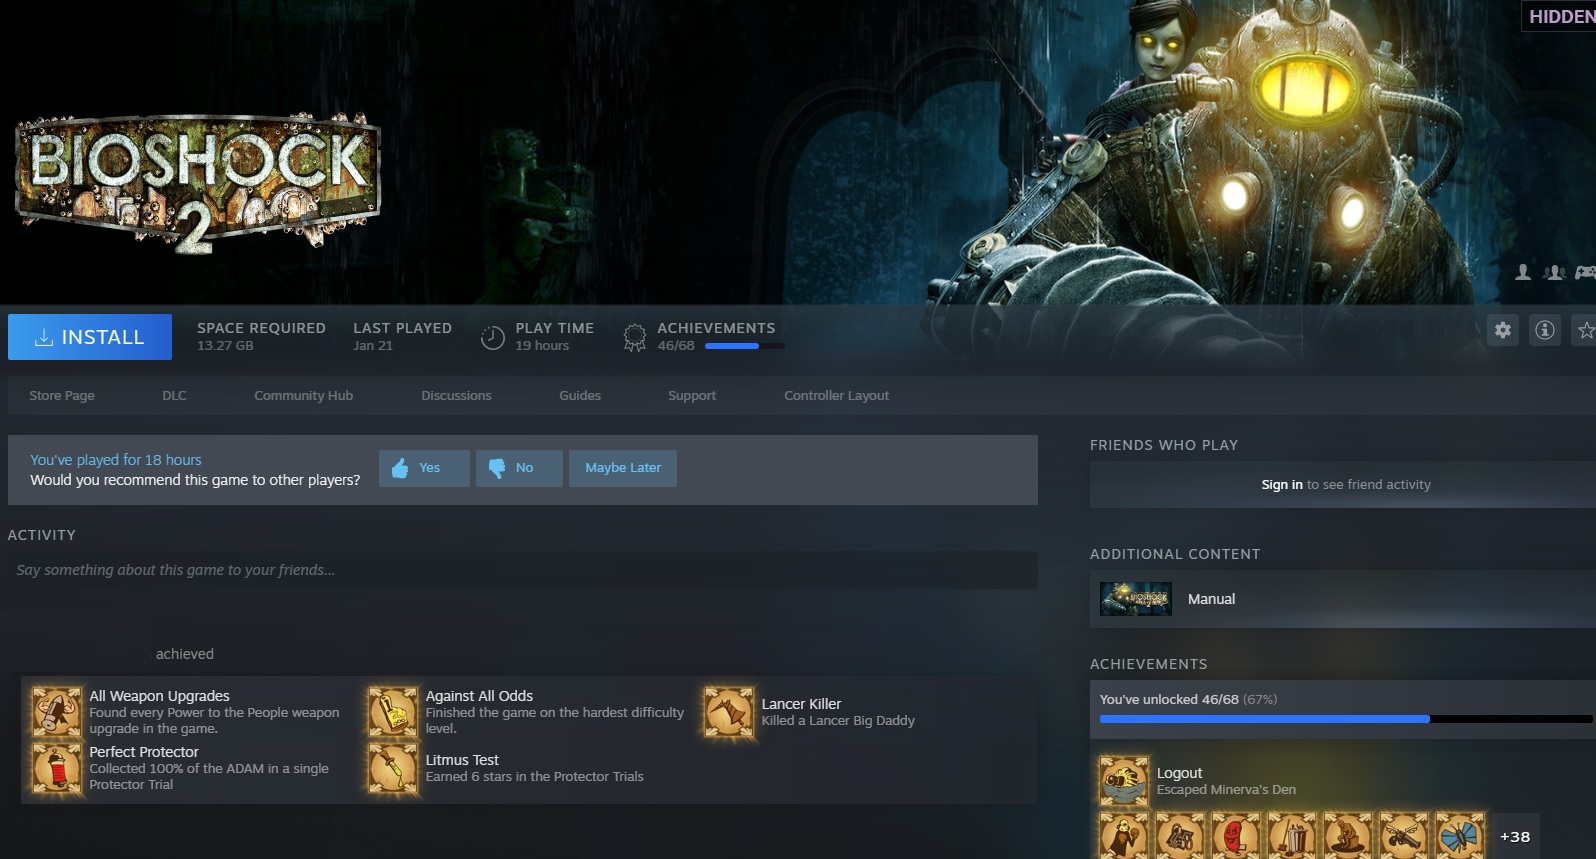This screenshot has width=1596, height=859.
Task: Open the game settings gear icon
Action: click(x=1503, y=330)
